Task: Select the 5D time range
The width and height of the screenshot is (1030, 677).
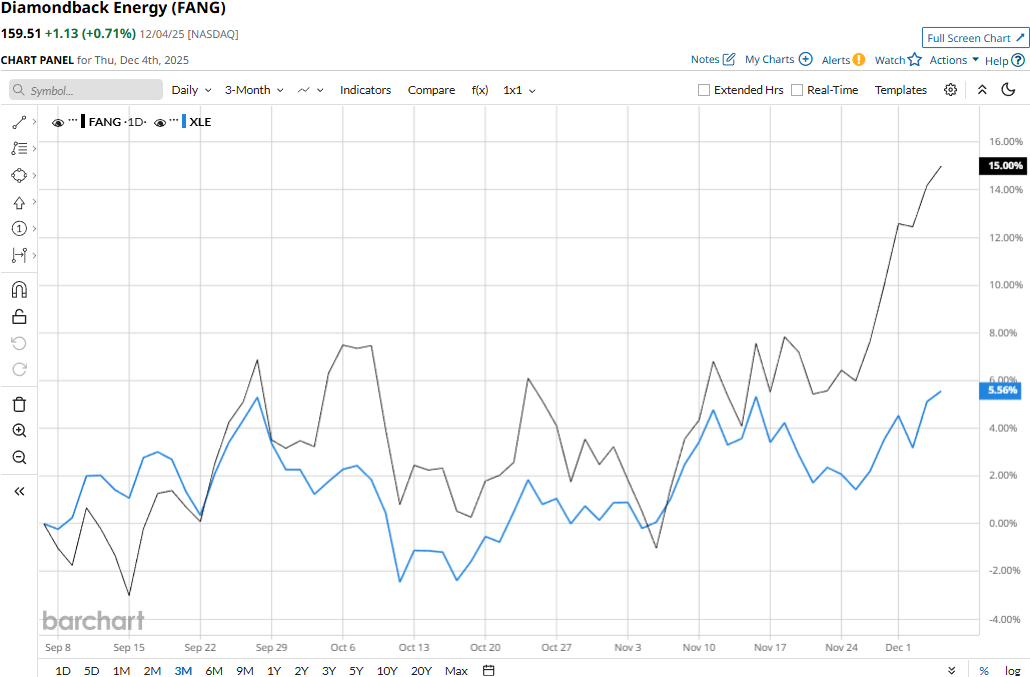Action: (x=91, y=670)
